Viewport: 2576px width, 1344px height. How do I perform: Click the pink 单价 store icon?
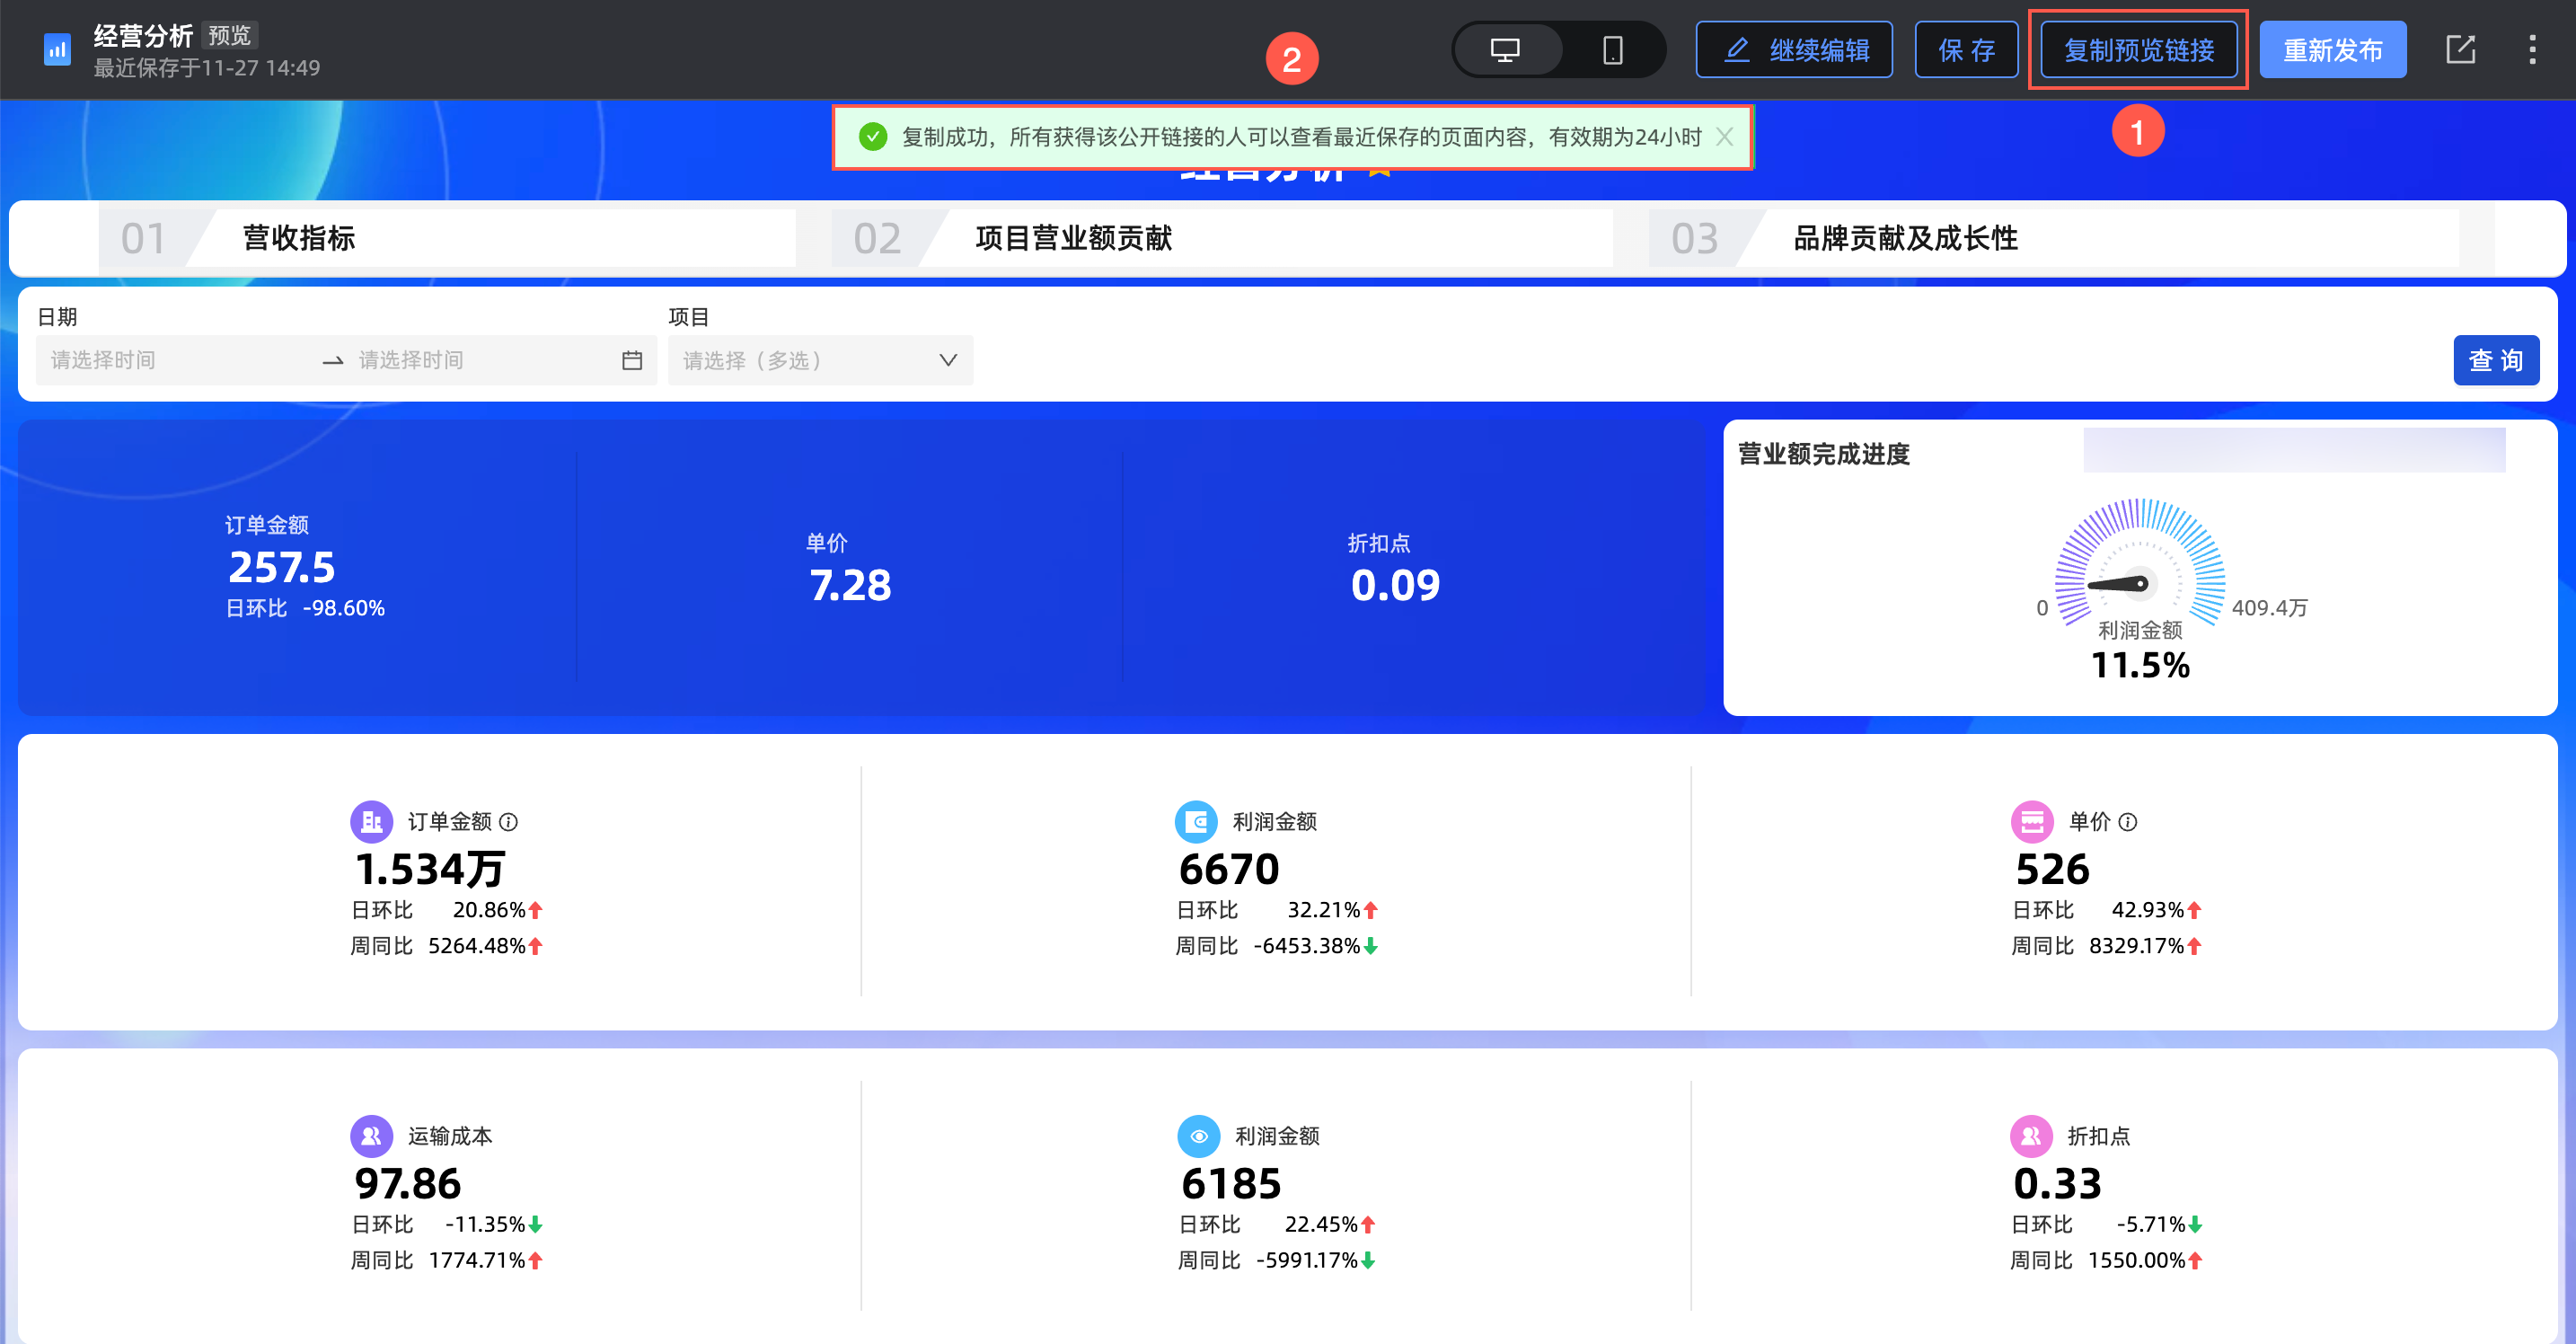point(2032,822)
